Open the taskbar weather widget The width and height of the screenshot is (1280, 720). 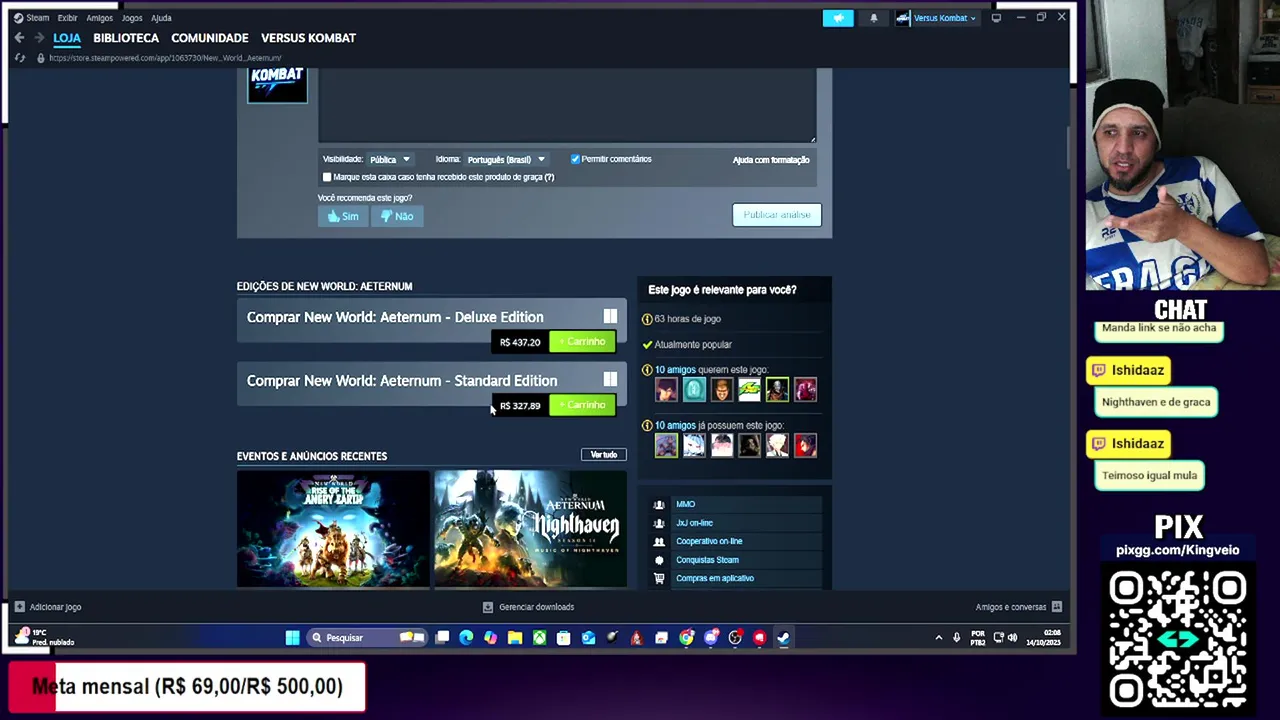point(45,637)
